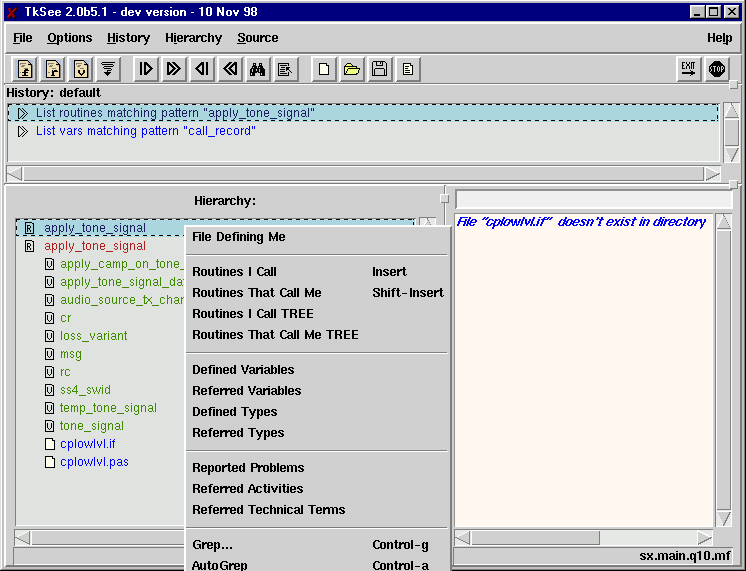
Task: Click the R icon beside red apply_tone_signal
Action: 29,246
